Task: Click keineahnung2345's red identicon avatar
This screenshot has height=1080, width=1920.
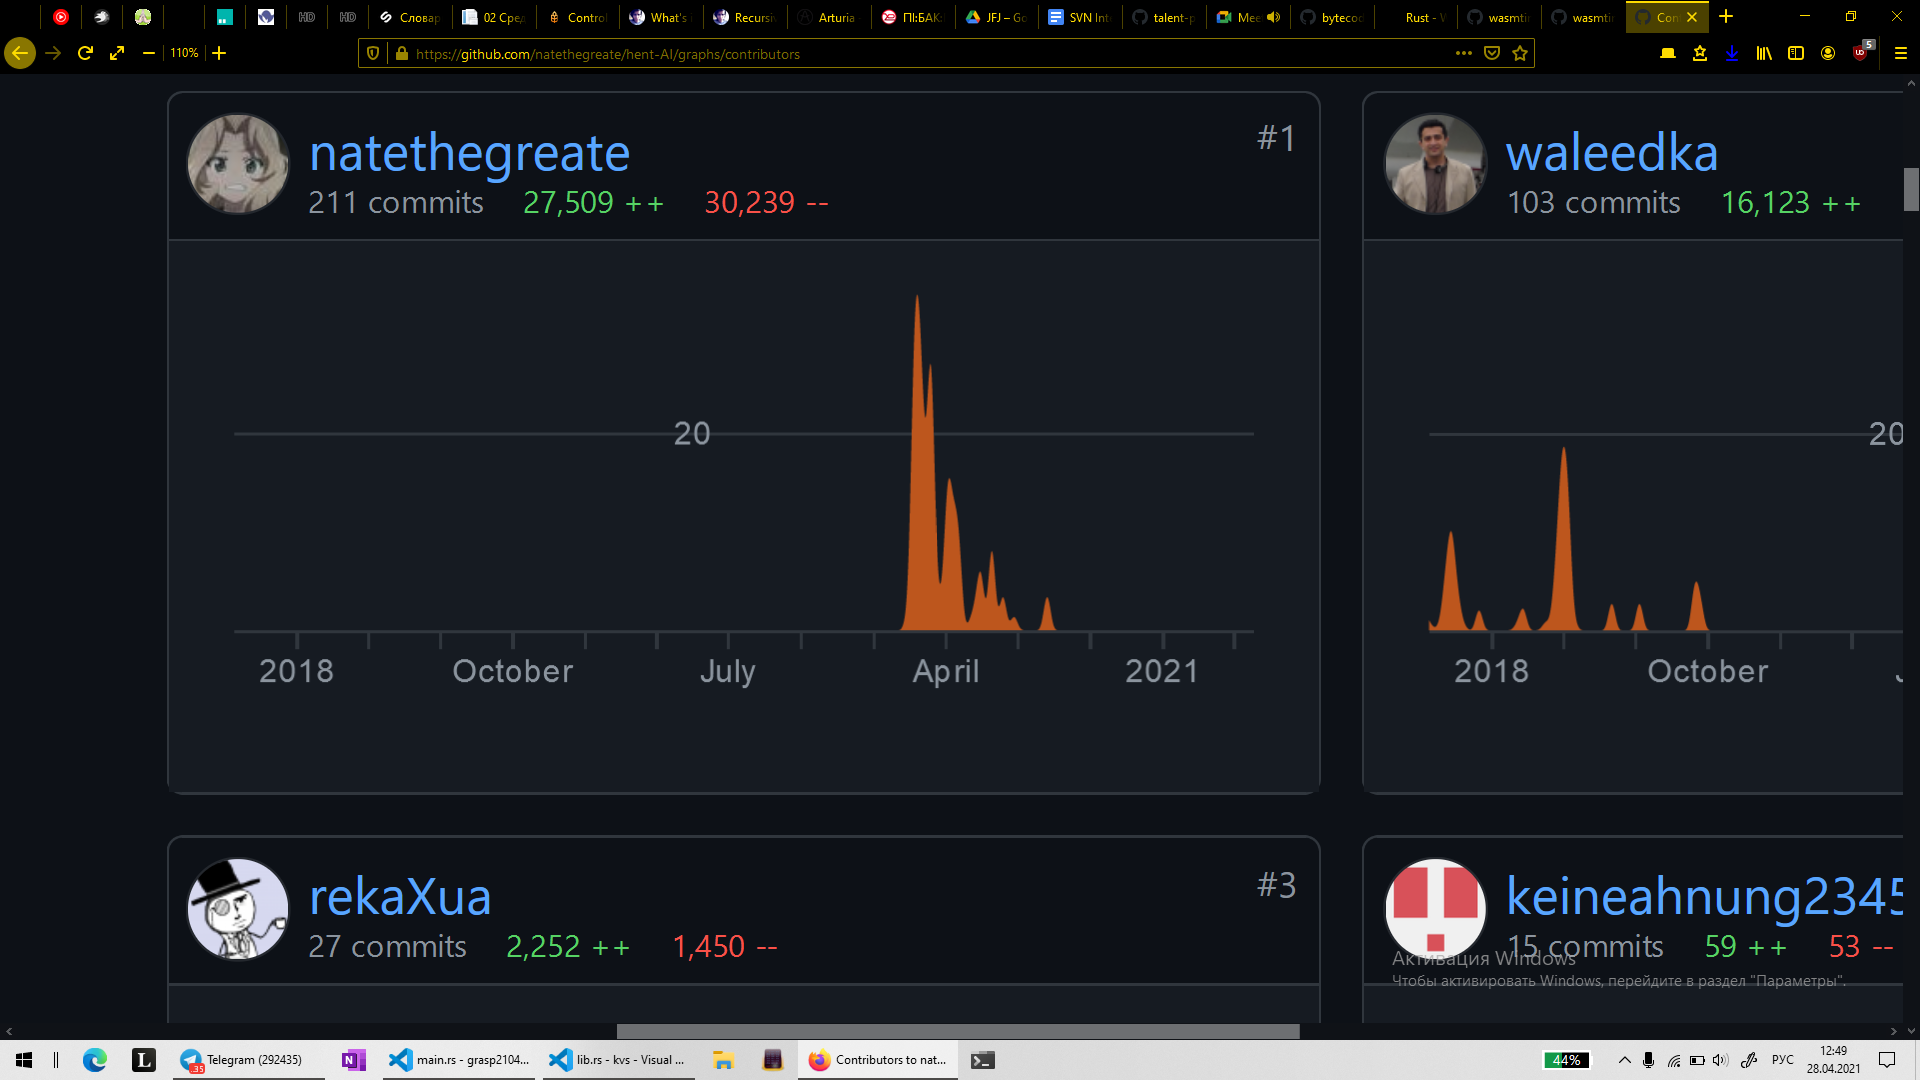Action: tap(1434, 908)
